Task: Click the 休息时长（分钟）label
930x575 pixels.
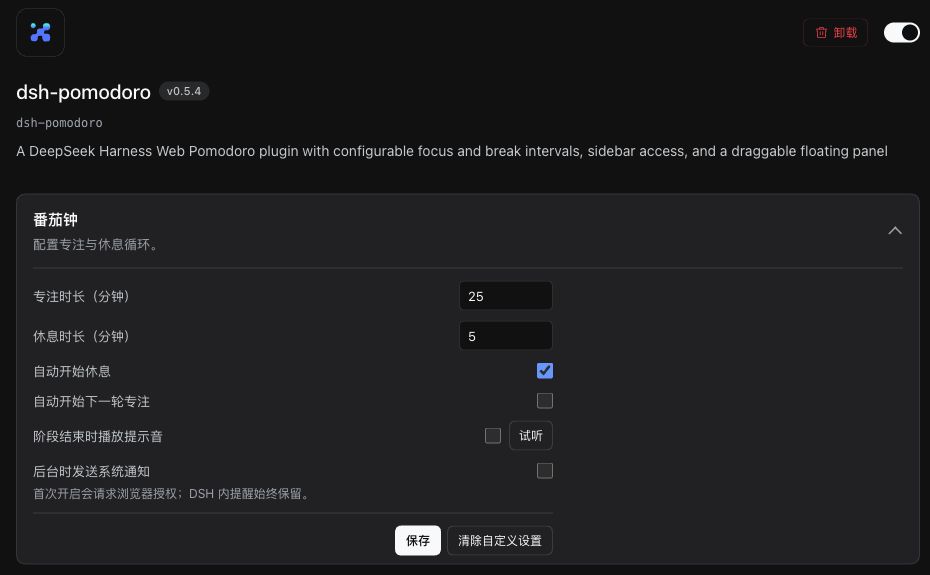Action: pos(82,336)
